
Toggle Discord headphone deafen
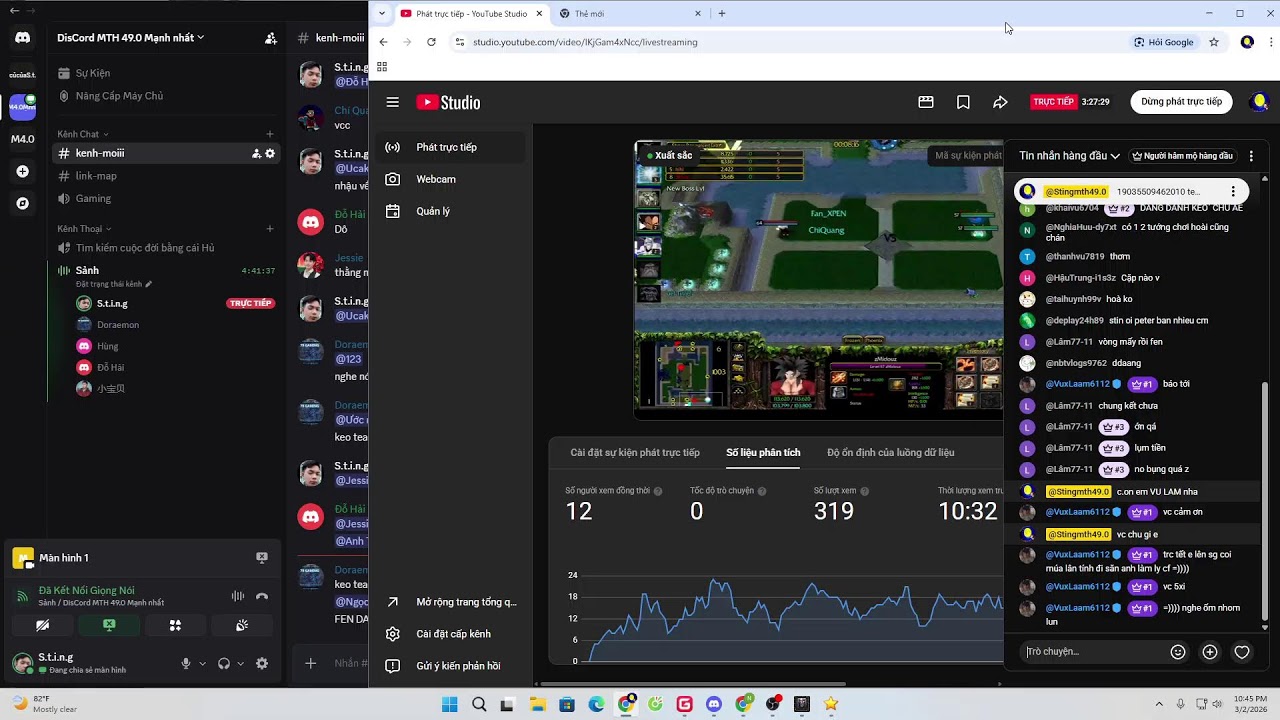(224, 663)
